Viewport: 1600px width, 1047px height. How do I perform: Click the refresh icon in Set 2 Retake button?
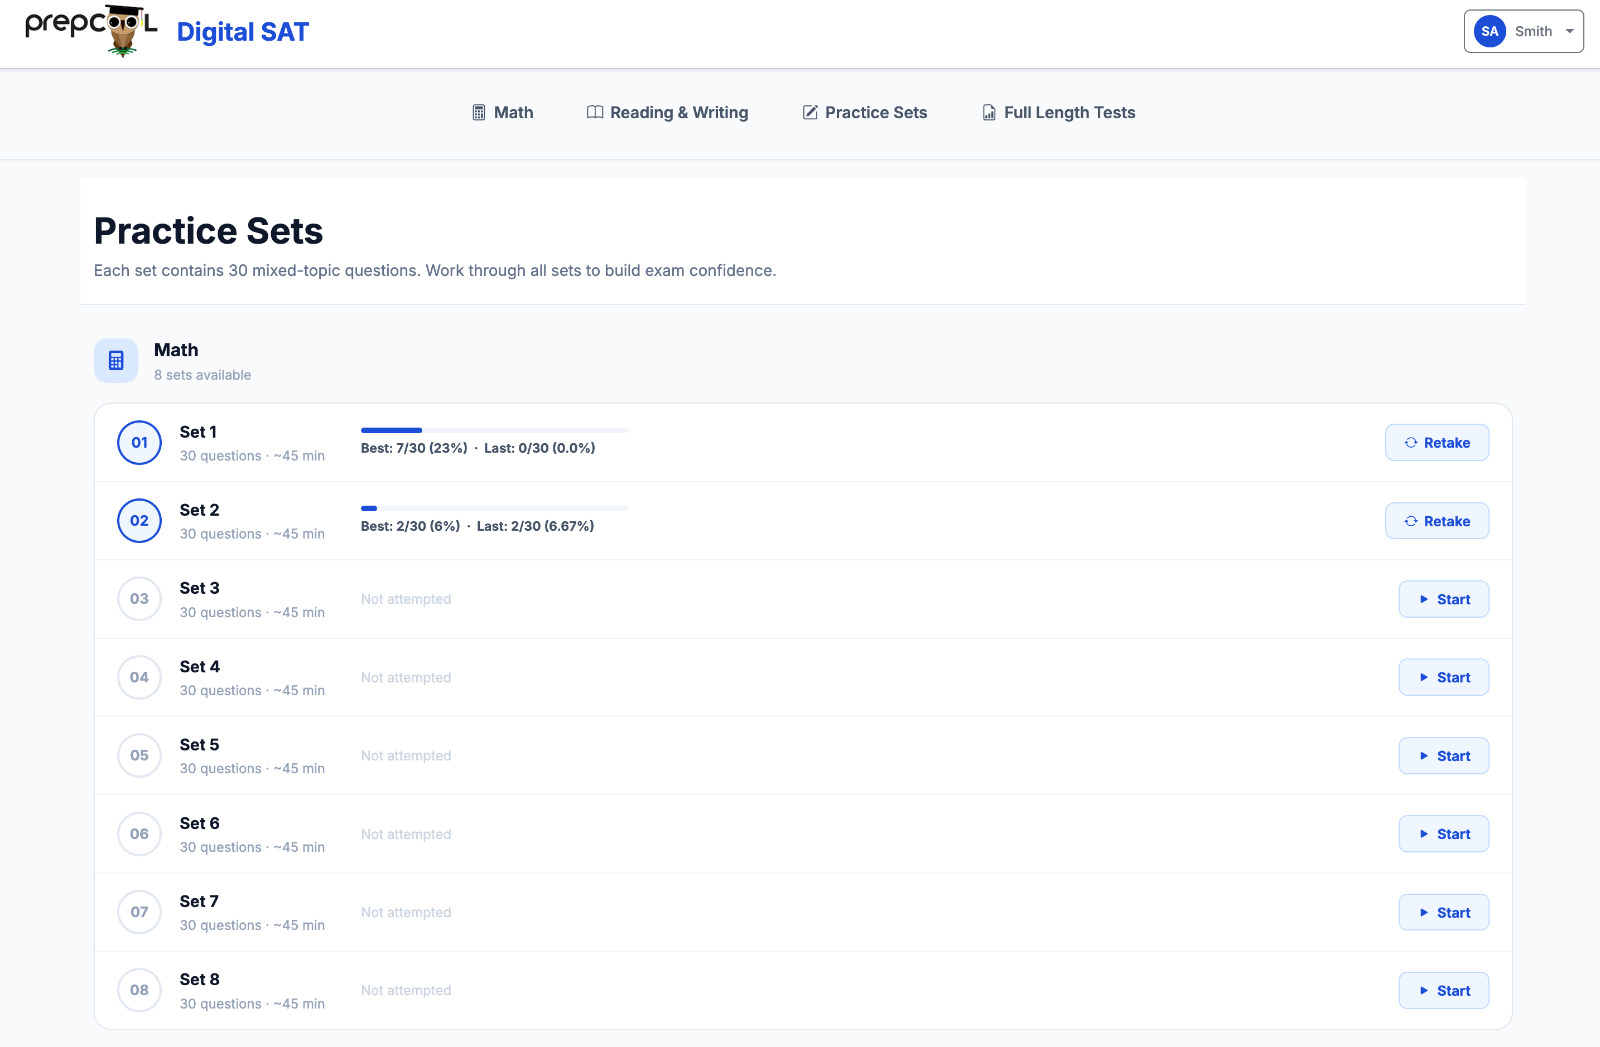pos(1411,521)
